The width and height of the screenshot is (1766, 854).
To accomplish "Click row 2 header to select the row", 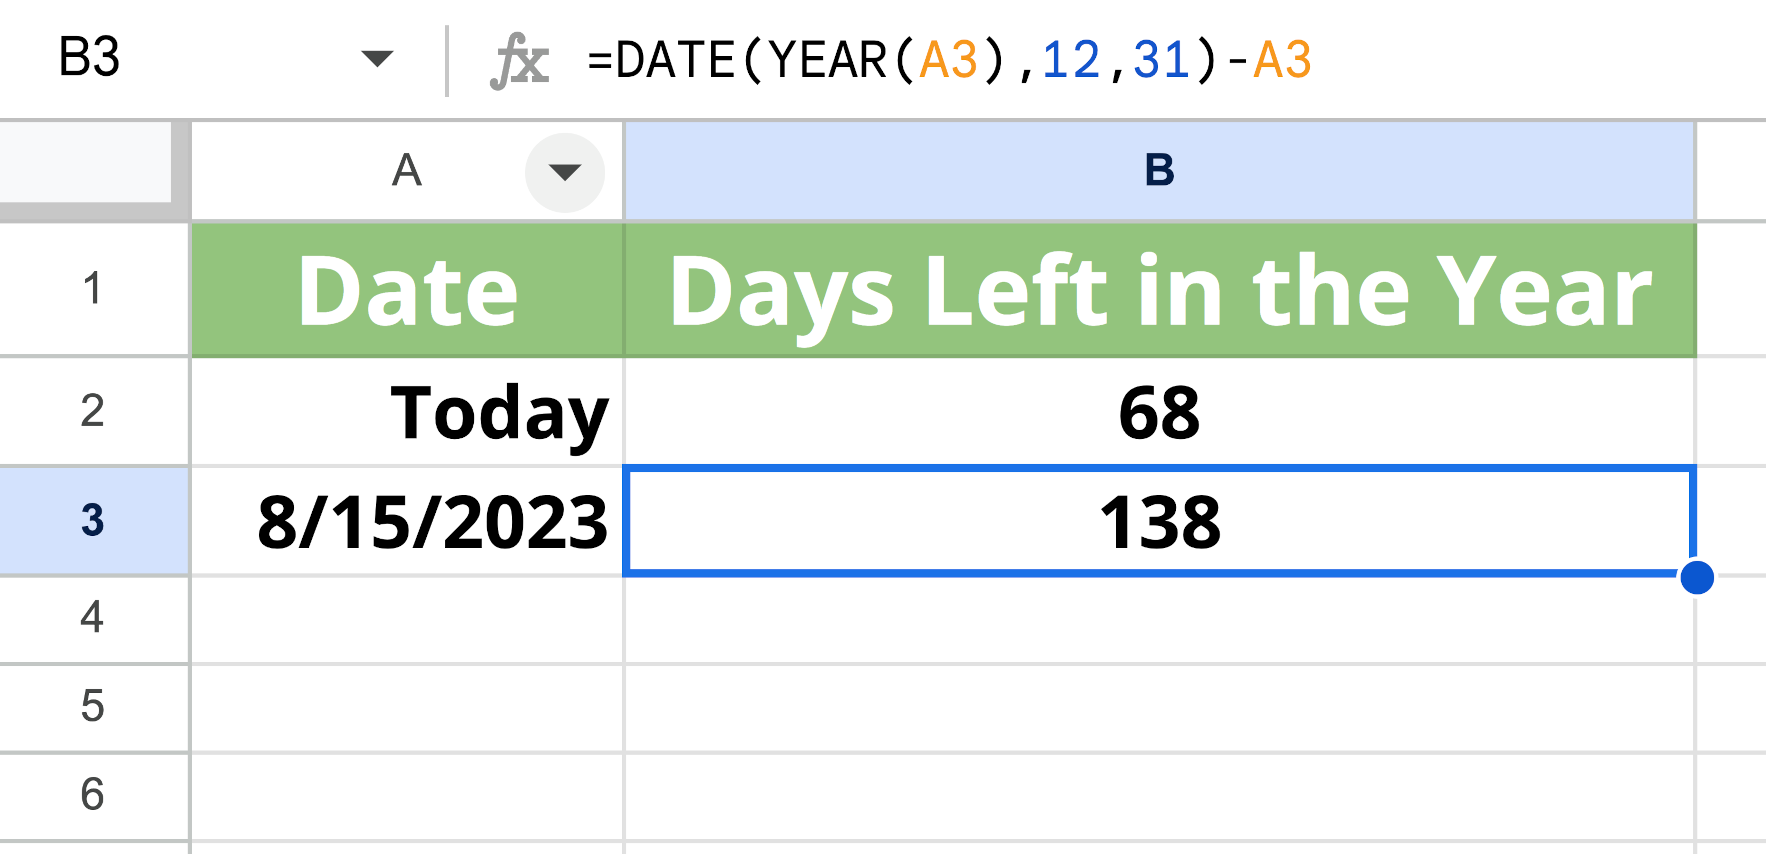I will click(93, 412).
